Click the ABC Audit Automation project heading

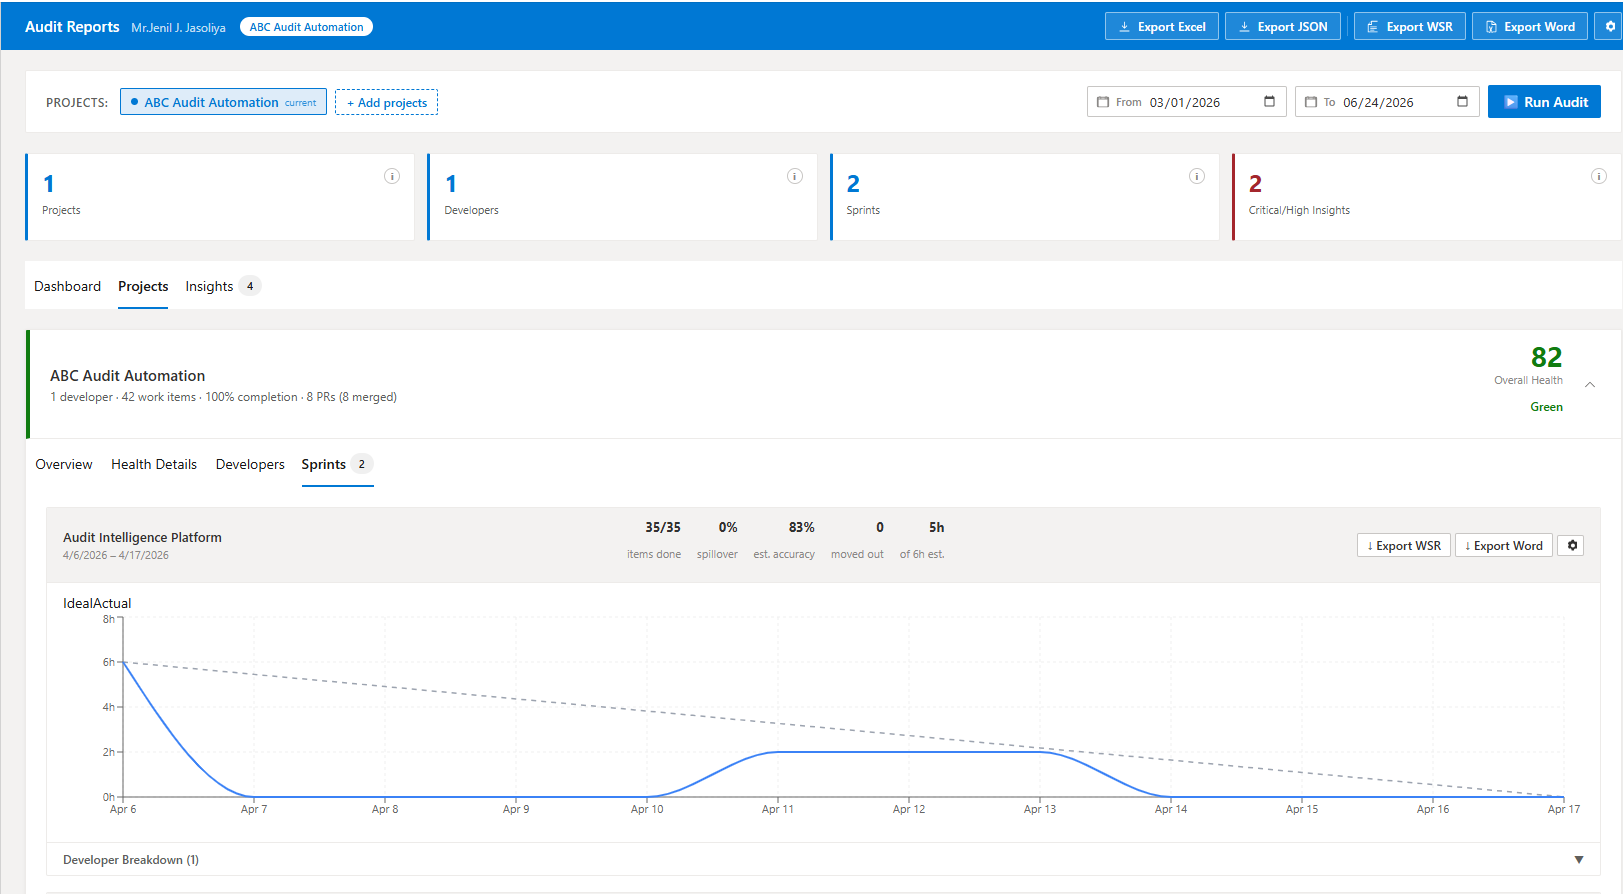point(127,376)
